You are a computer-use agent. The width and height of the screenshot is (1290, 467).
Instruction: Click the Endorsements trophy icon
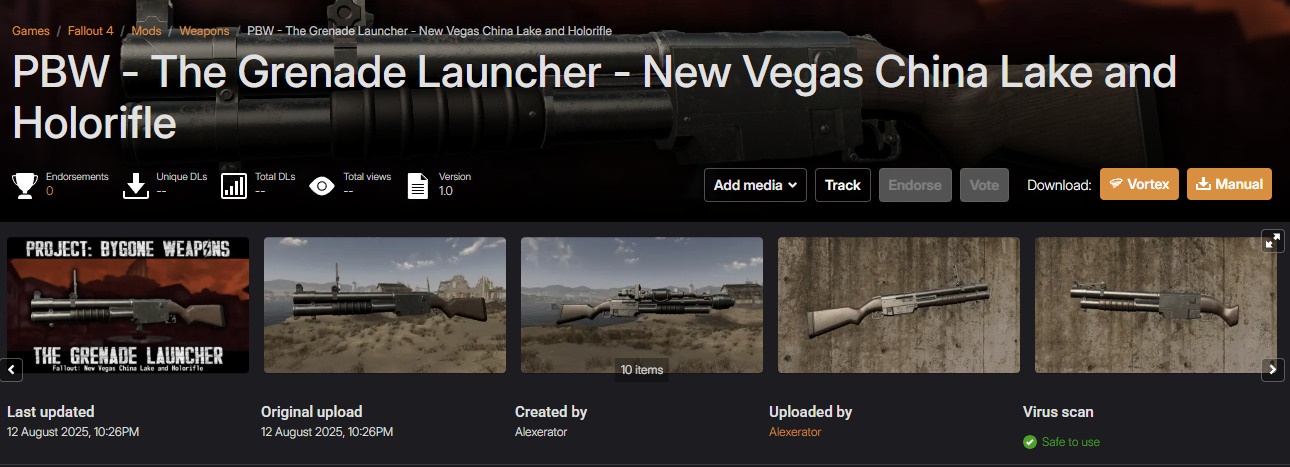pyautogui.click(x=25, y=185)
